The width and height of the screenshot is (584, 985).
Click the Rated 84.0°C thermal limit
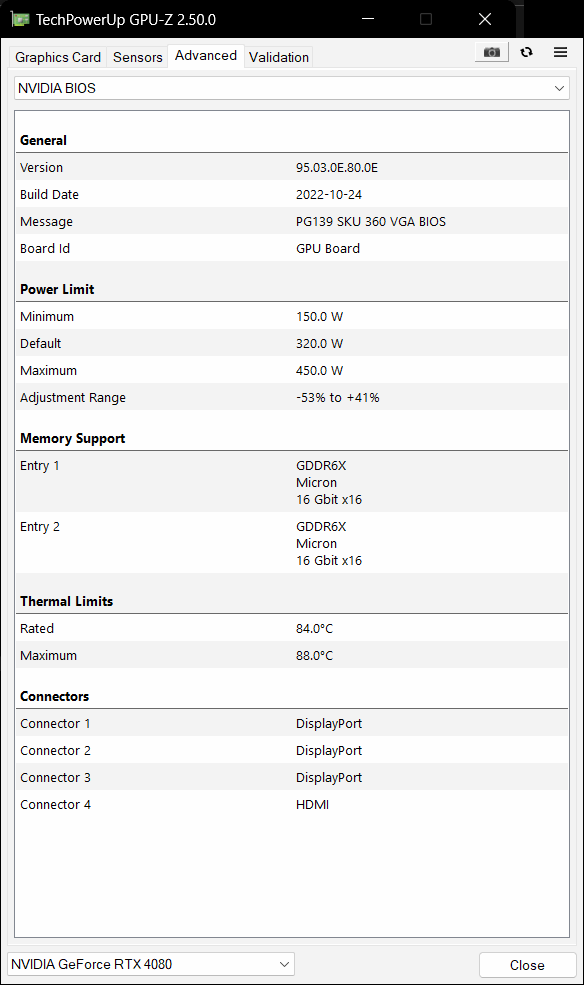[292, 628]
